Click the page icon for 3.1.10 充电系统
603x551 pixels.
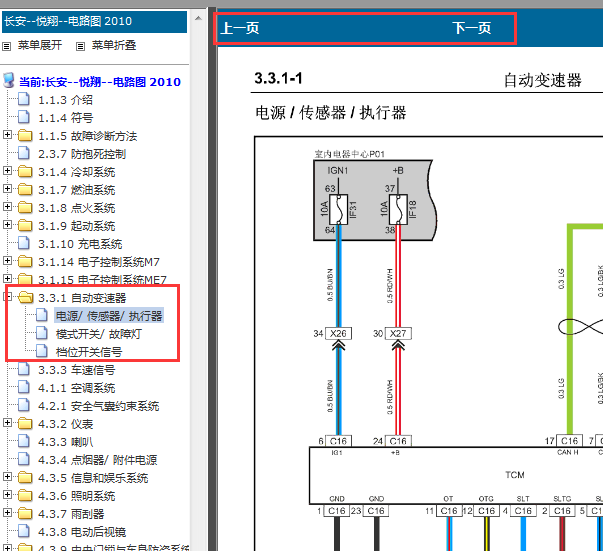point(24,243)
